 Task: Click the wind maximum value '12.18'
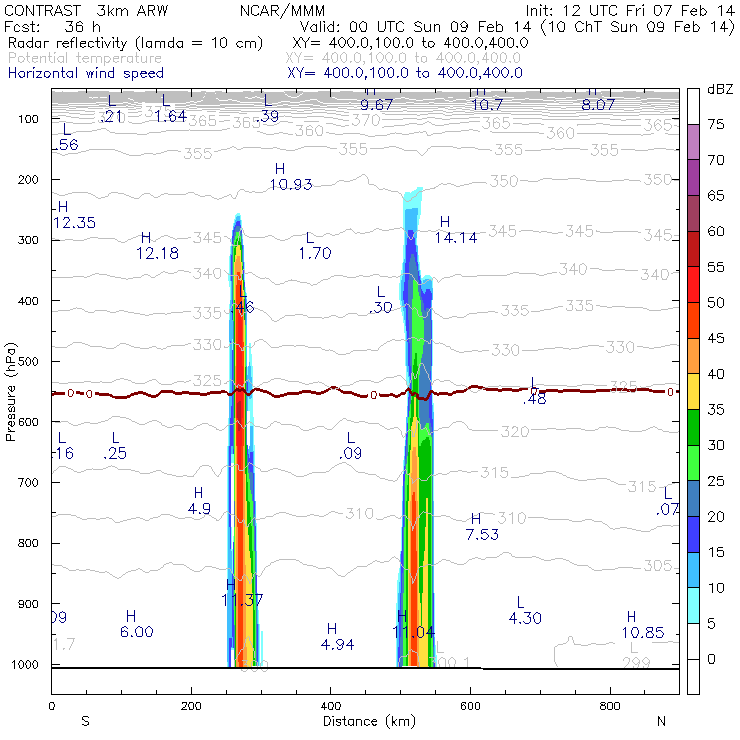(x=157, y=253)
